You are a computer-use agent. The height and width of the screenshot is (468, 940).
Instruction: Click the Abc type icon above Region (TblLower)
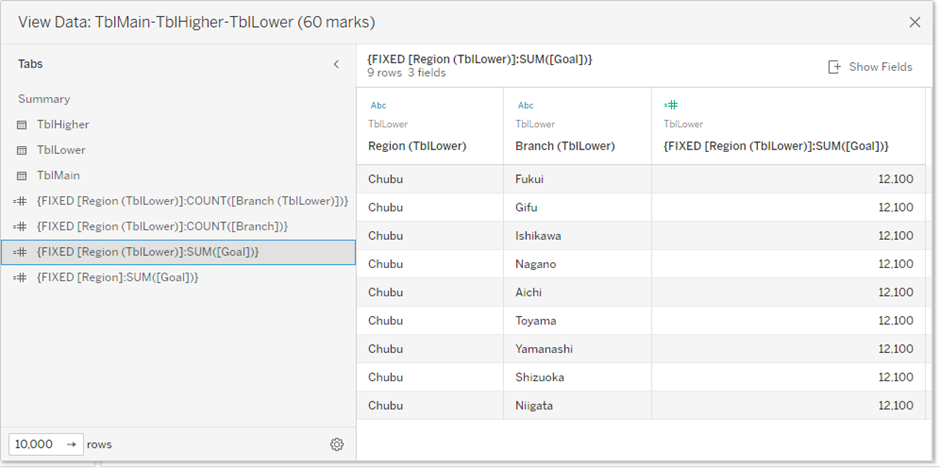click(378, 105)
